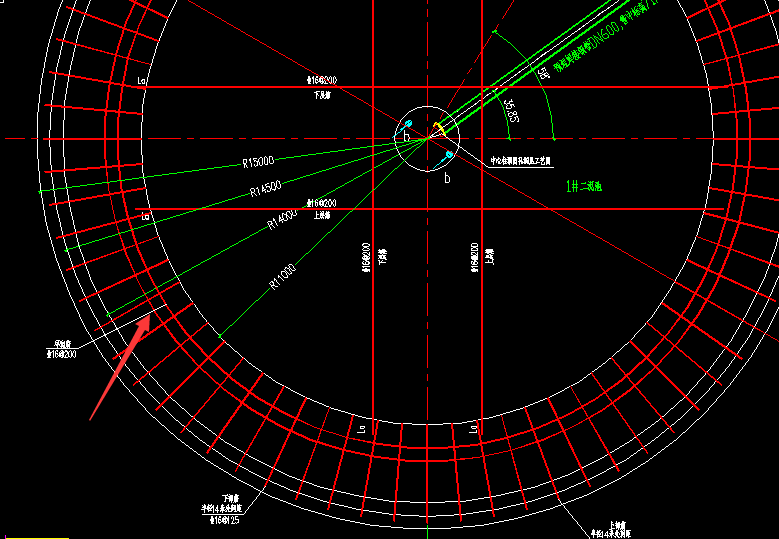
Task: Select the horizontal rebar label above 下层筋
Action: point(322,80)
